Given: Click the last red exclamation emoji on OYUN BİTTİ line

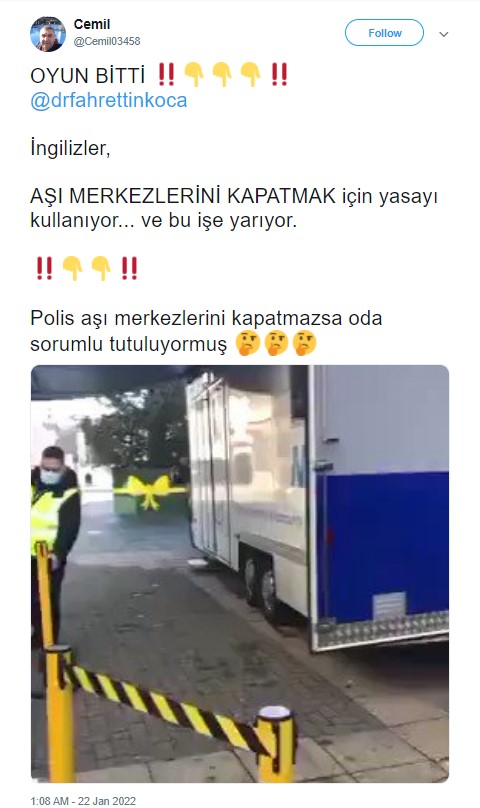Looking at the screenshot, I should coord(279,75).
